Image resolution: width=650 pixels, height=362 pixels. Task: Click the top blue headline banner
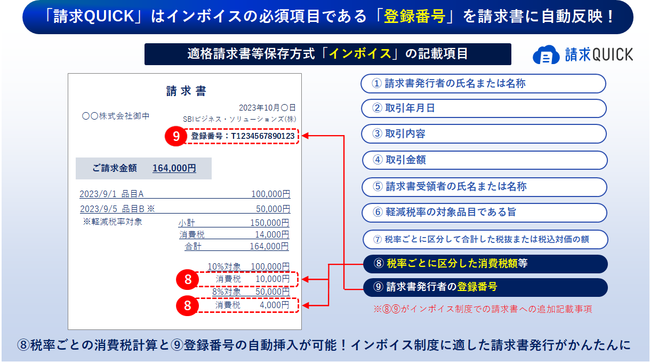(327, 17)
